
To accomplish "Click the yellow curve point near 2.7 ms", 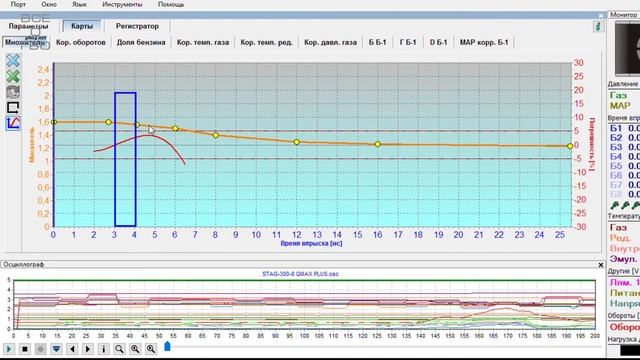I will pyautogui.click(x=109, y=122).
